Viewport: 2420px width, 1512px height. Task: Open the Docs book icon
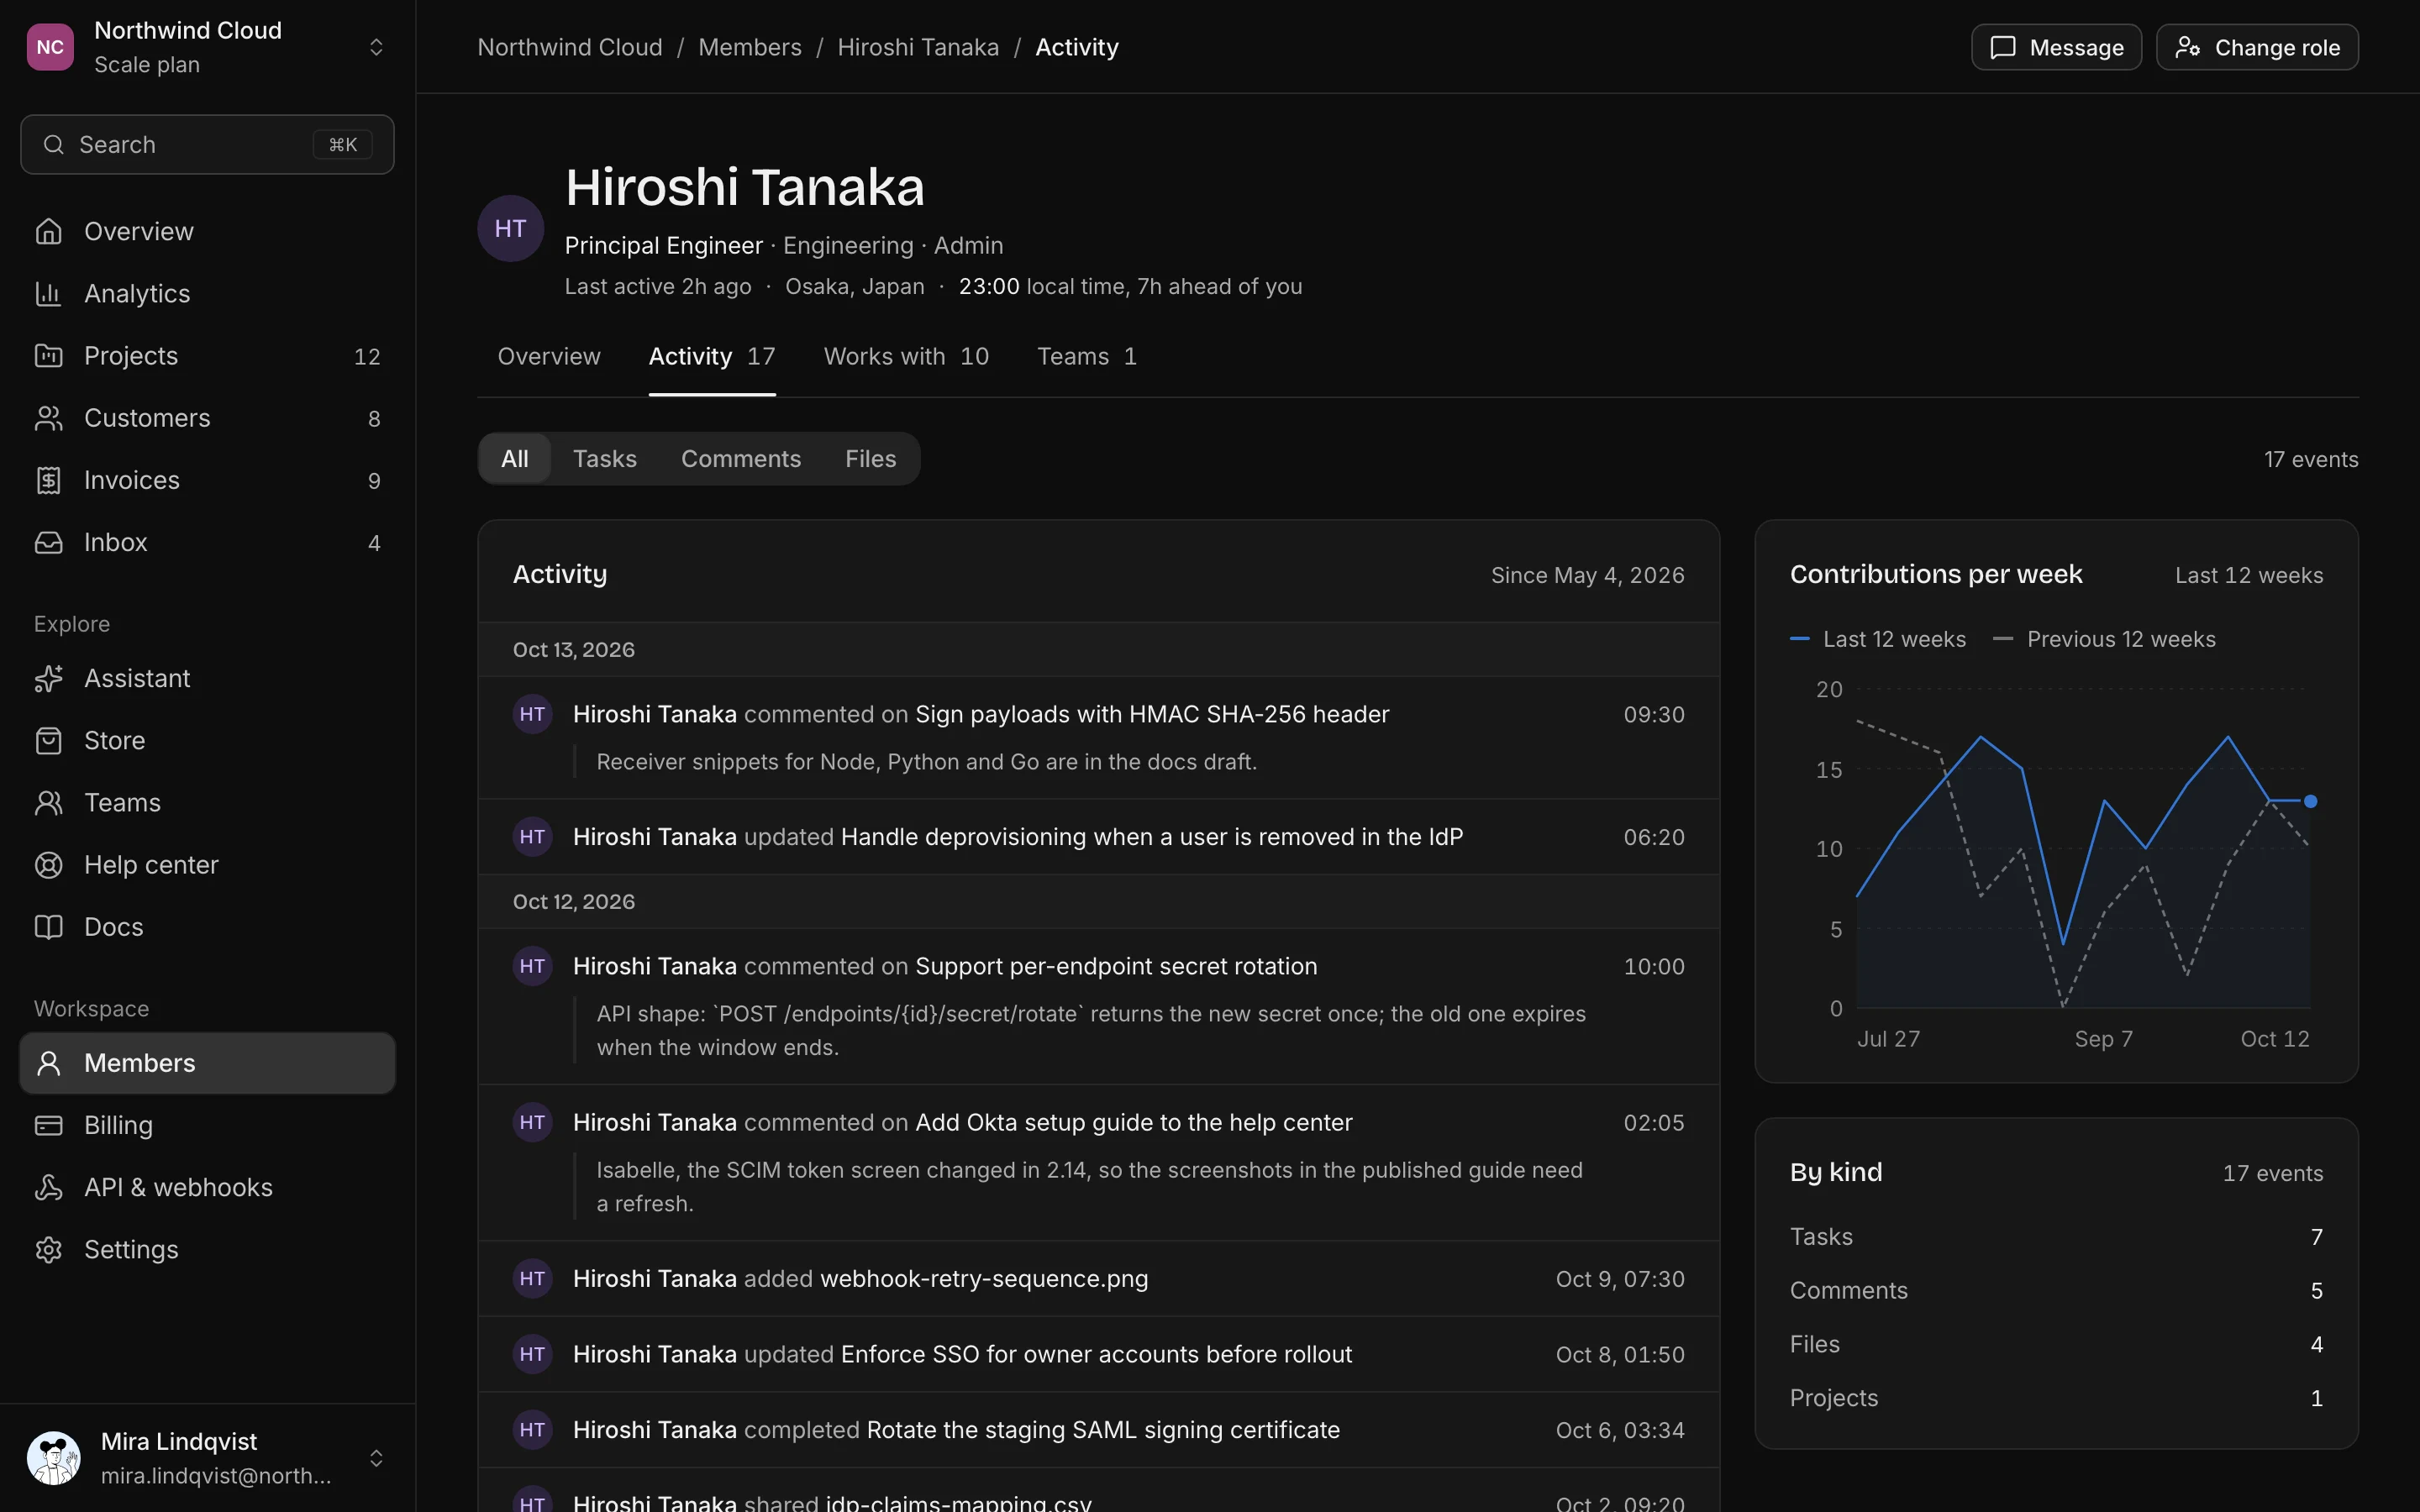(x=48, y=926)
